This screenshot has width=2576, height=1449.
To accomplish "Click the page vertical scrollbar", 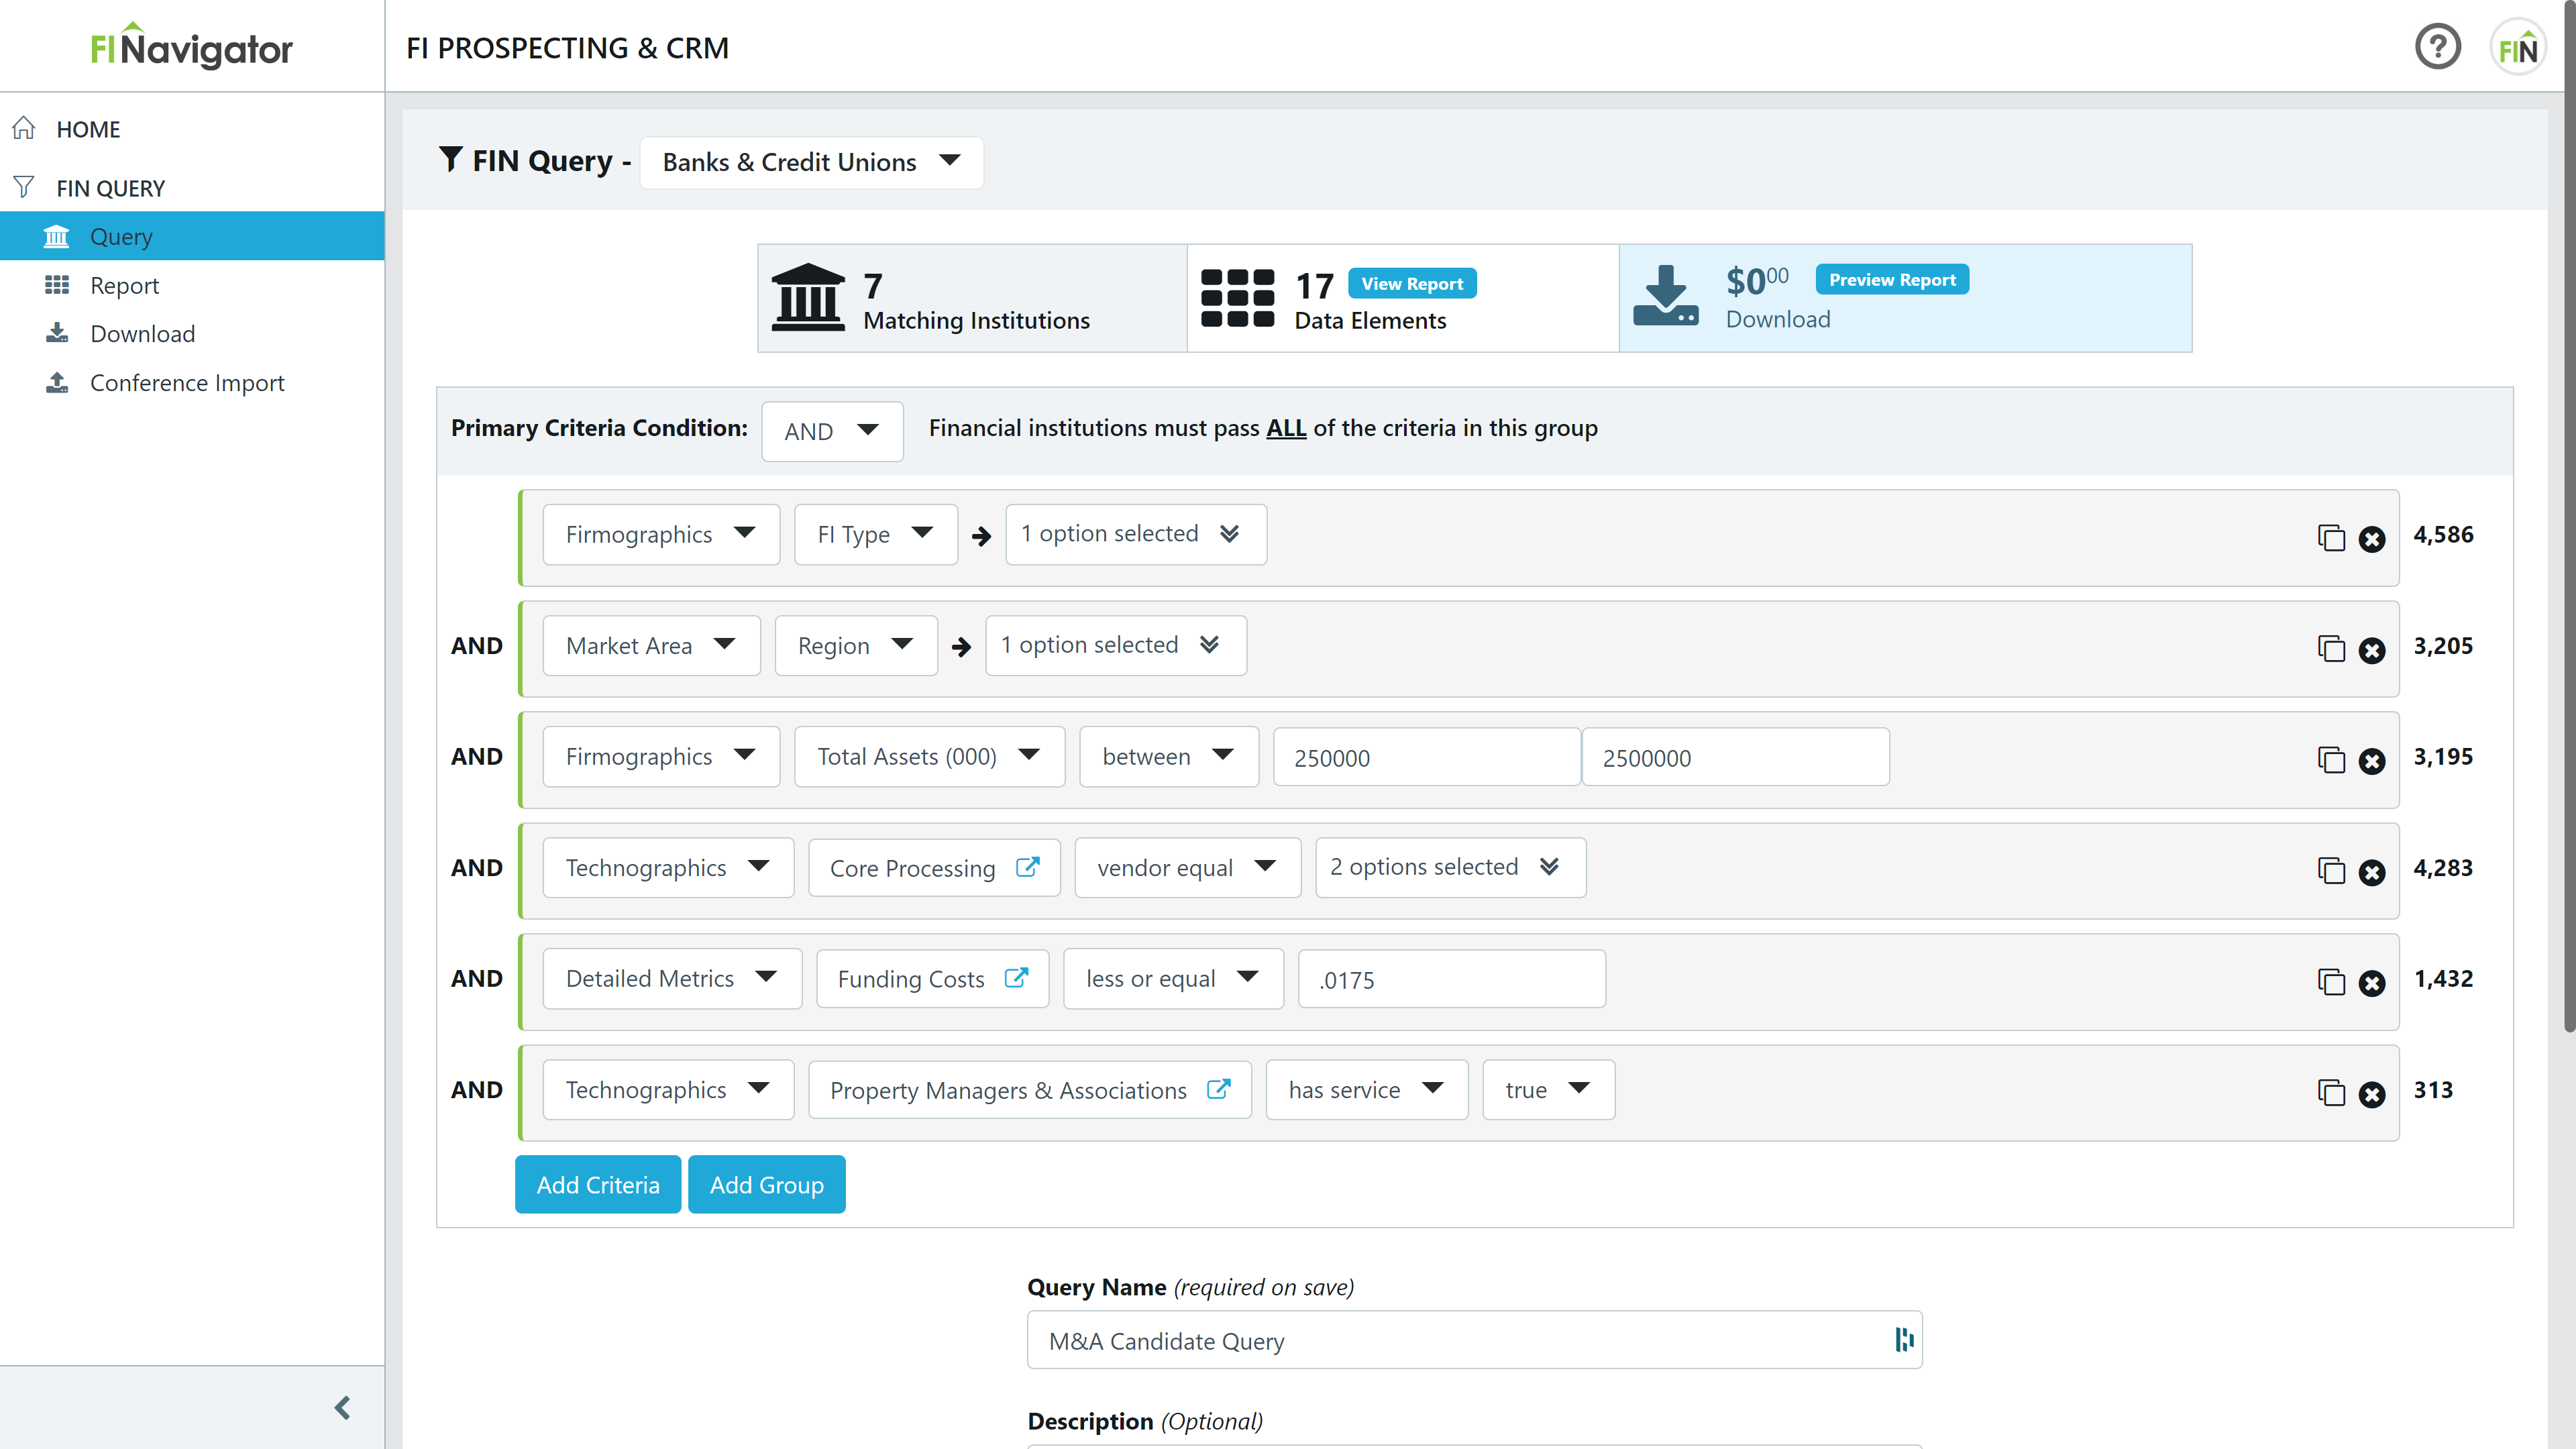I will [2569, 515].
